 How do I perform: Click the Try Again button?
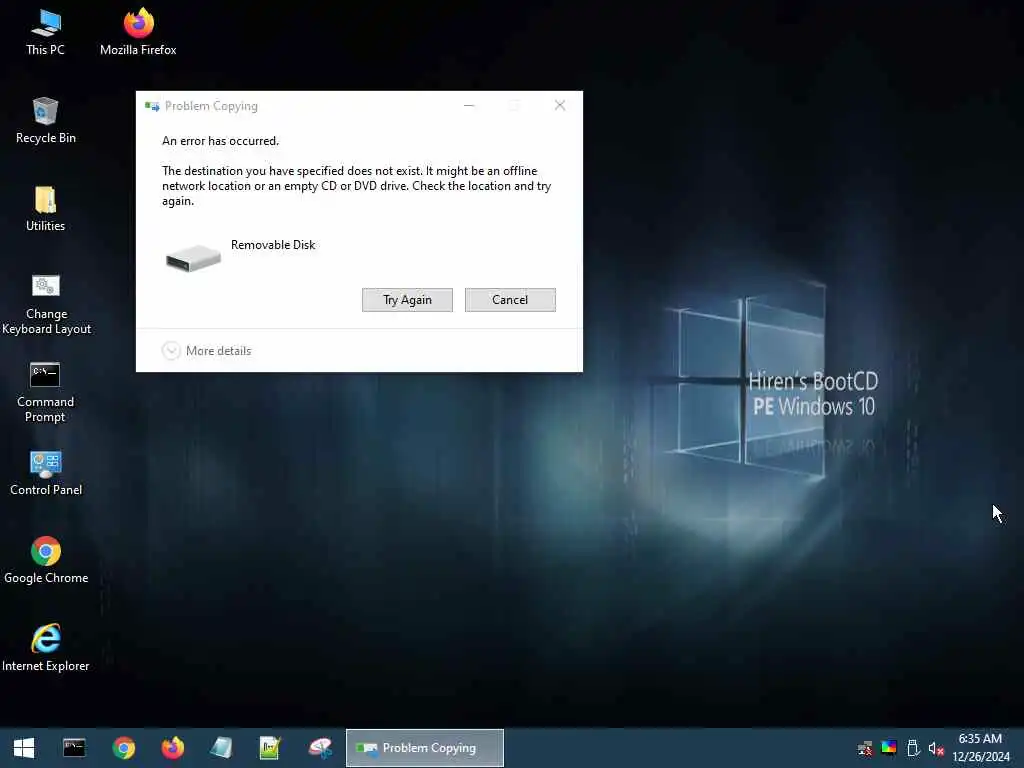(407, 300)
